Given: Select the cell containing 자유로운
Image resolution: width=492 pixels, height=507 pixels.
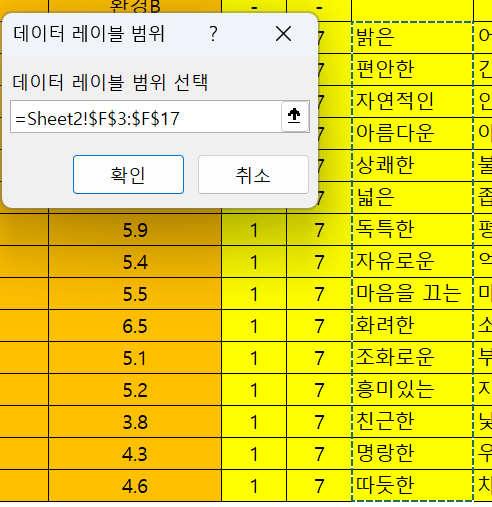Looking at the screenshot, I should pyautogui.click(x=412, y=261).
